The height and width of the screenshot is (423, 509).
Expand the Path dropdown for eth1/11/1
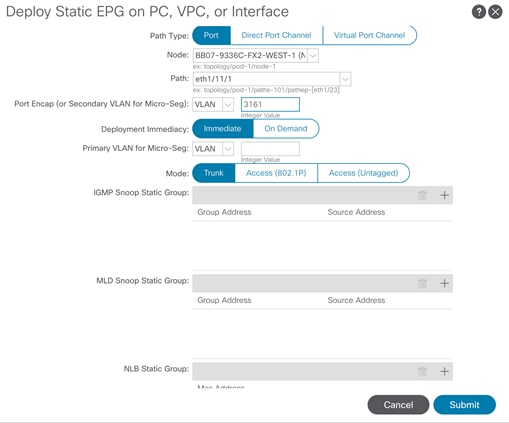[x=345, y=79]
